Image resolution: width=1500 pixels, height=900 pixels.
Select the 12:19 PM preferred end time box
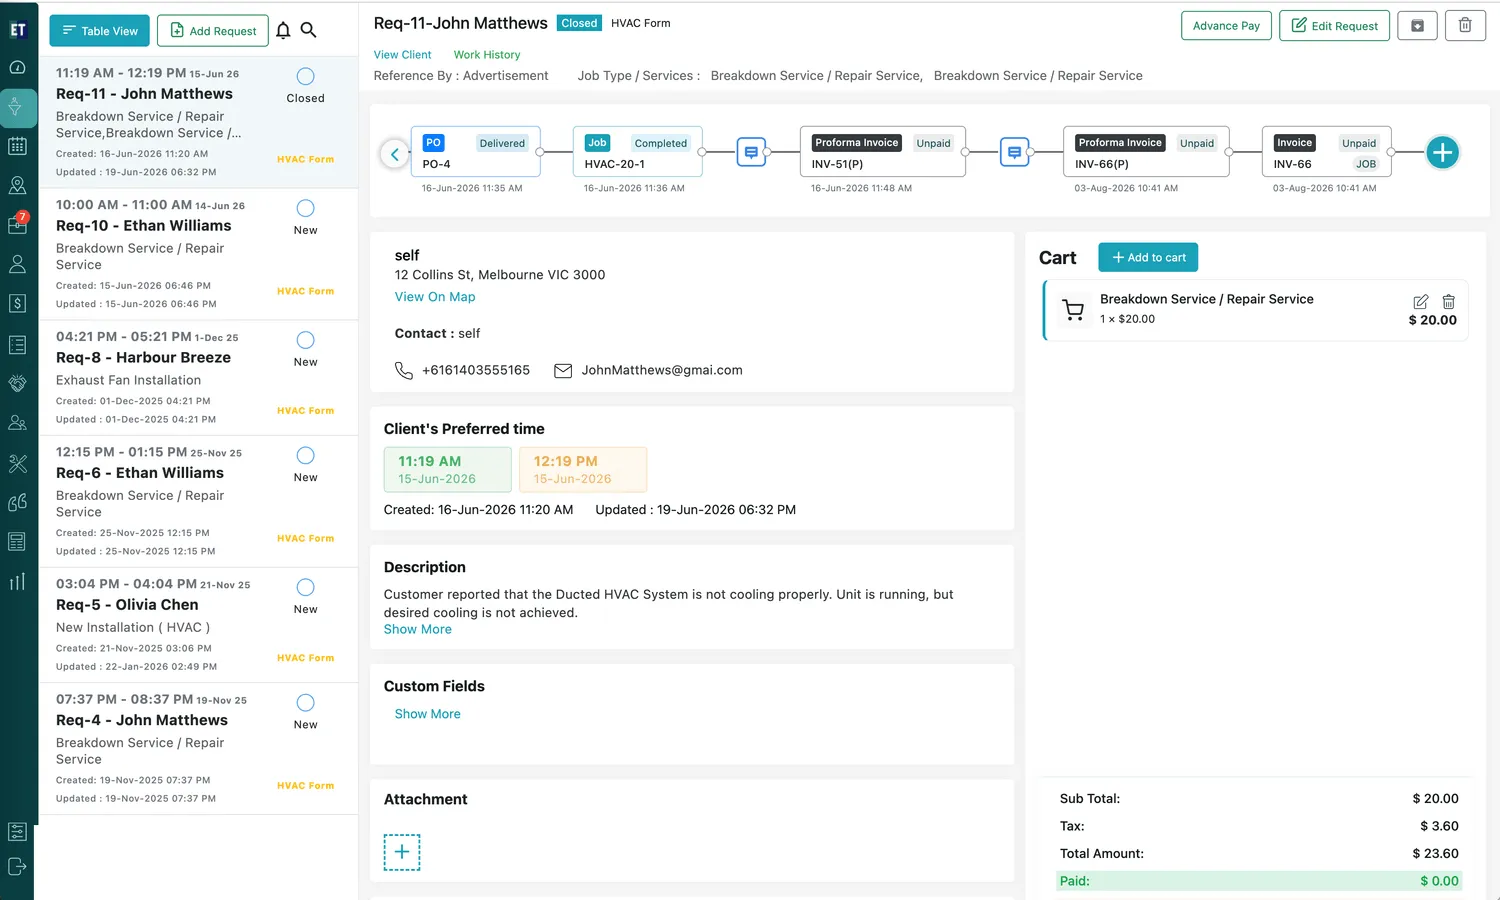(x=583, y=470)
